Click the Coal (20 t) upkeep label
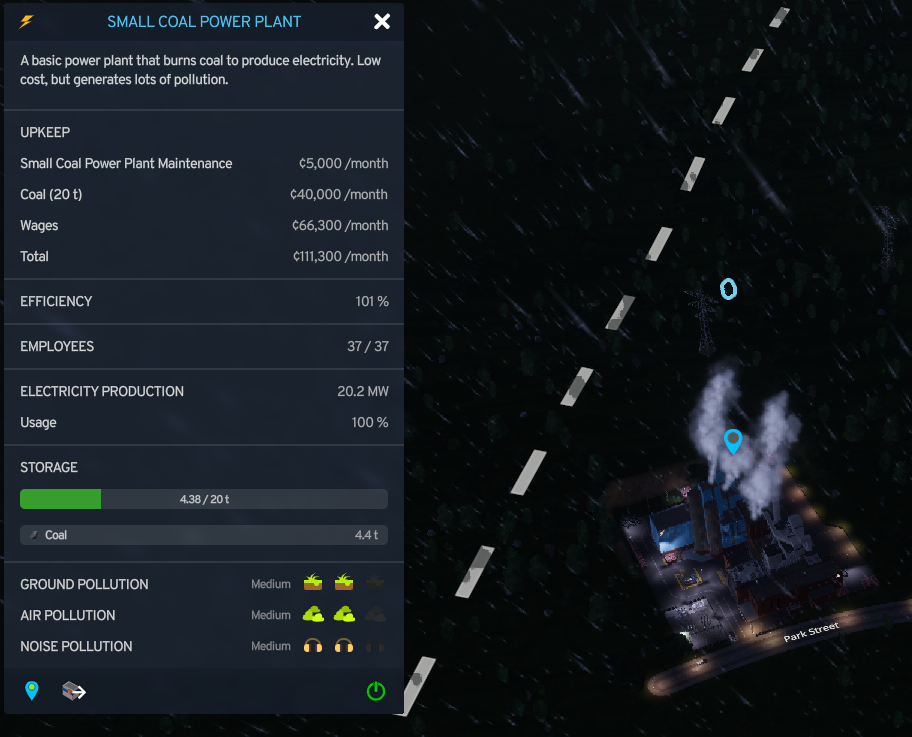The height and width of the screenshot is (737, 912). click(51, 194)
